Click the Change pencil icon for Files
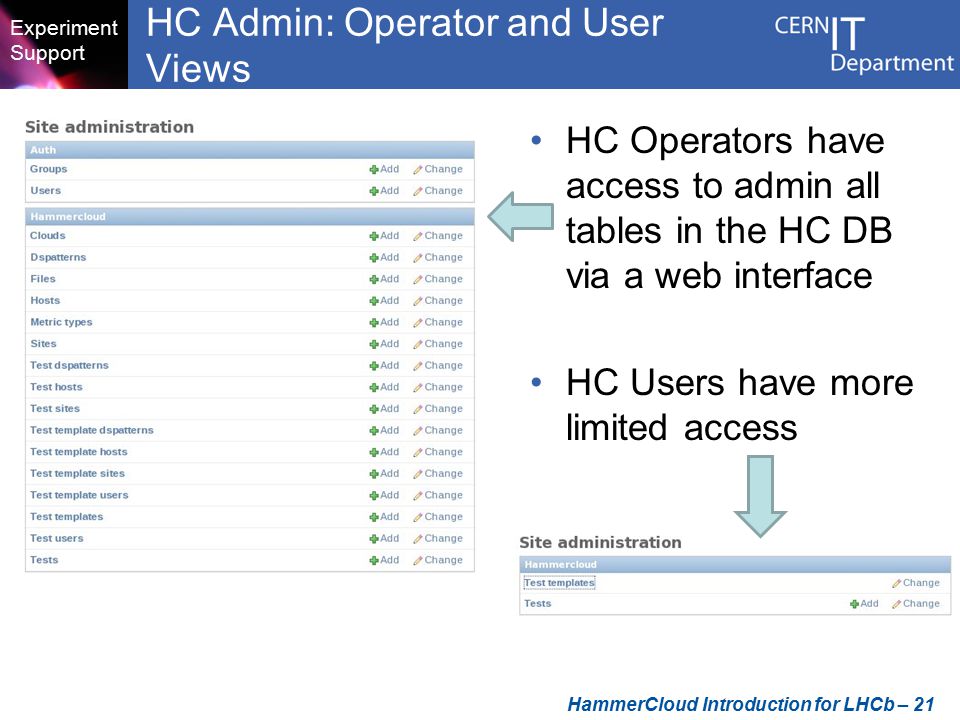 point(418,279)
